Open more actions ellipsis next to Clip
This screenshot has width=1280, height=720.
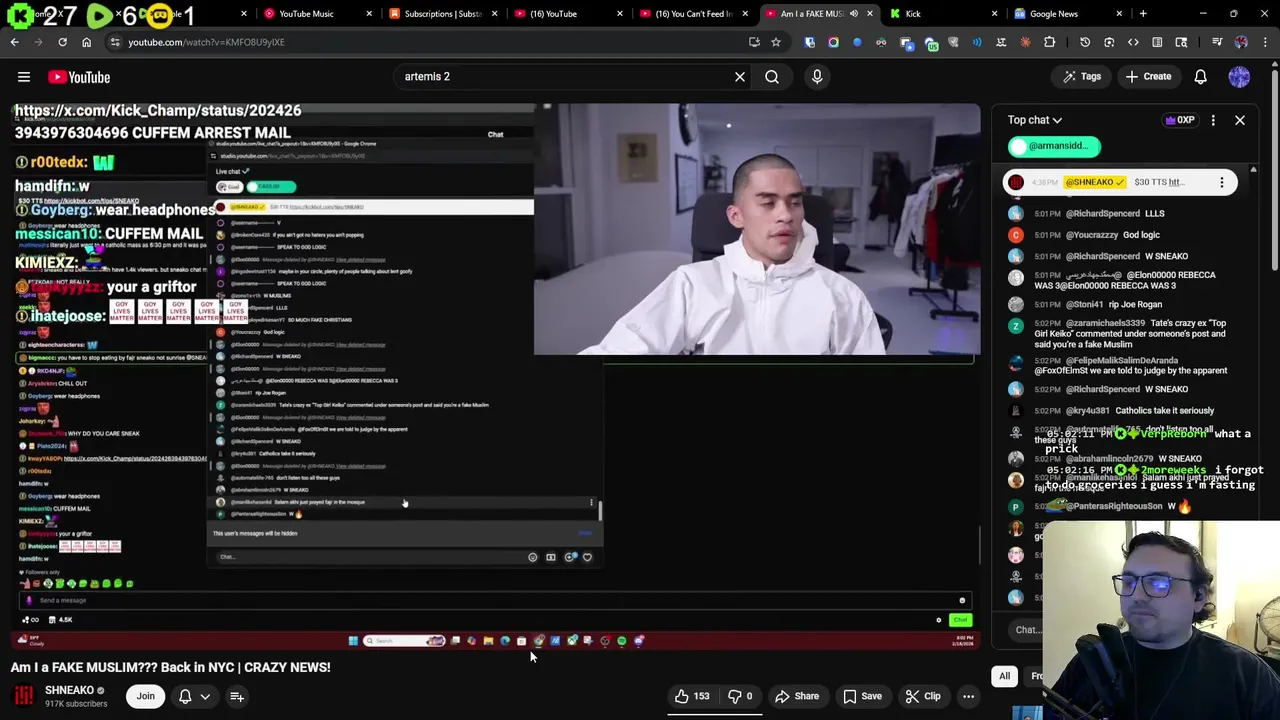tap(968, 696)
